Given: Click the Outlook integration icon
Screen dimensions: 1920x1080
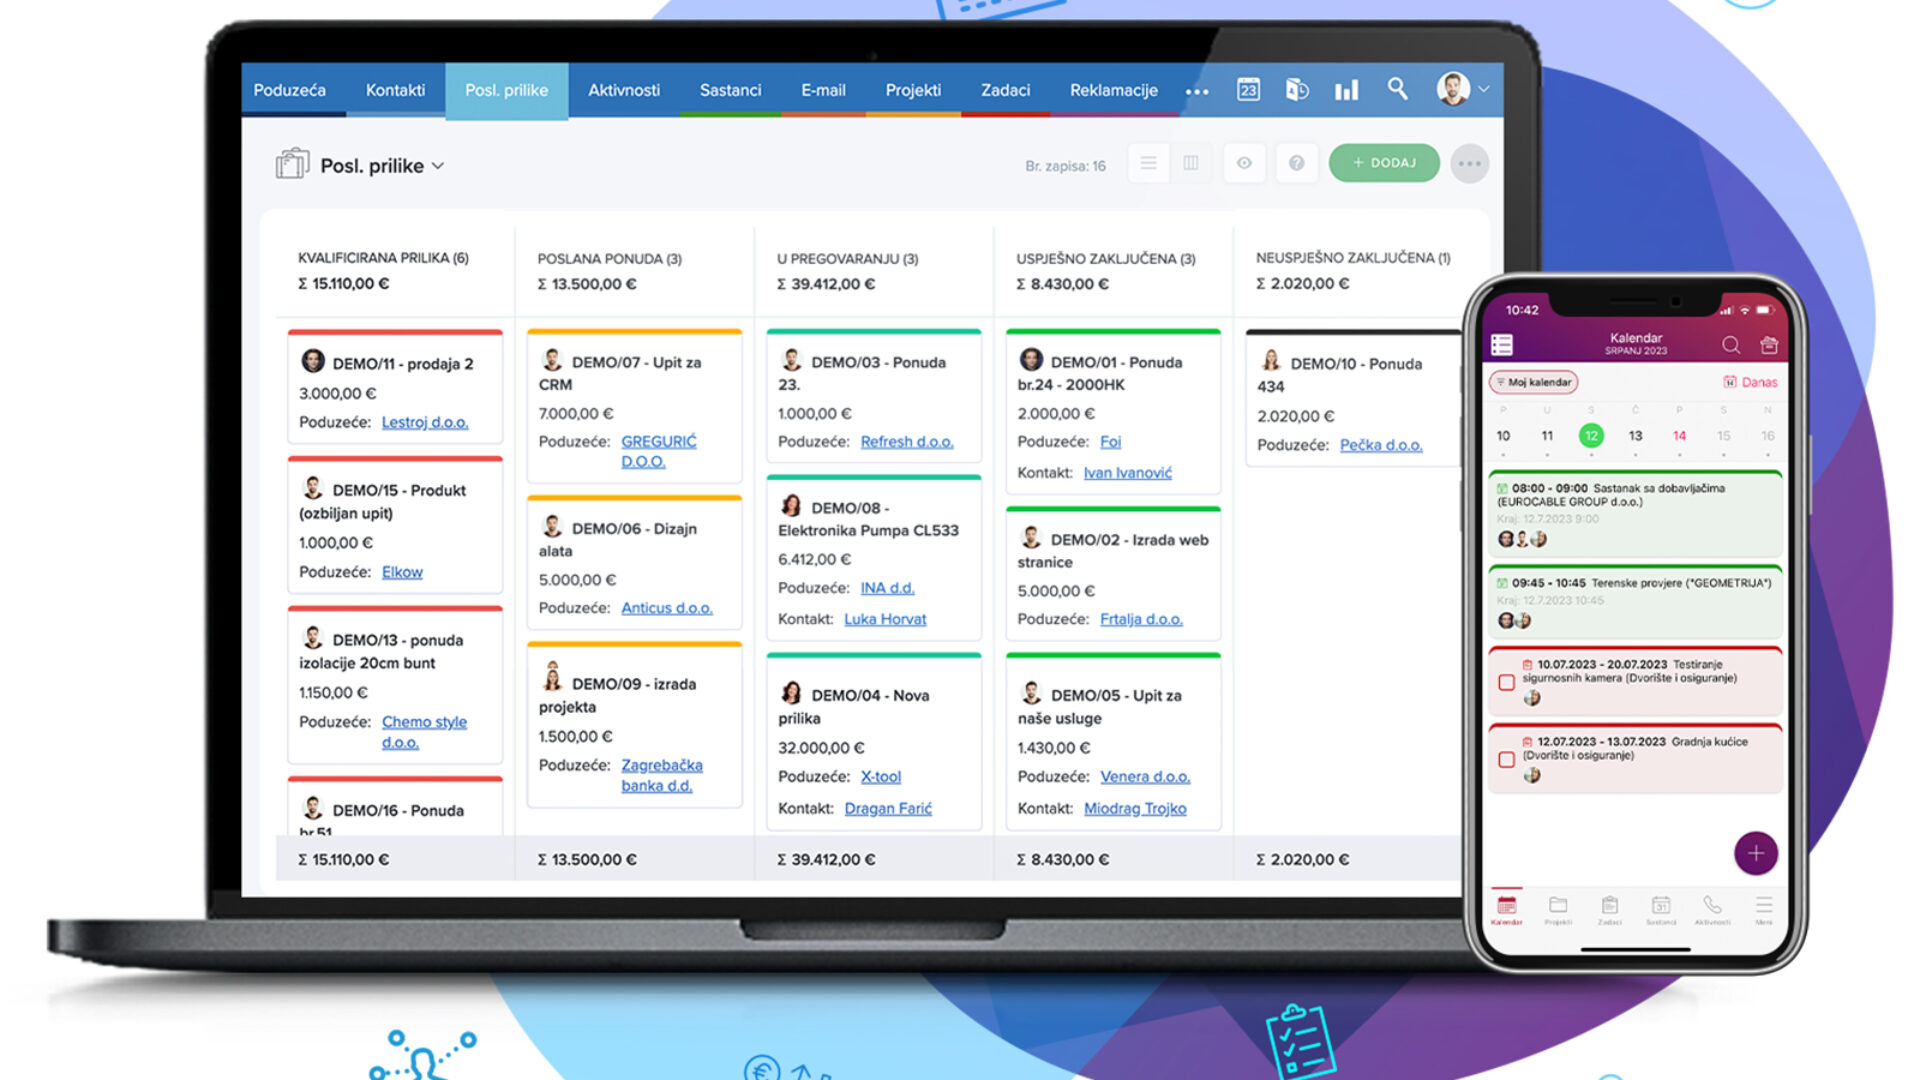Looking at the screenshot, I should [1297, 90].
